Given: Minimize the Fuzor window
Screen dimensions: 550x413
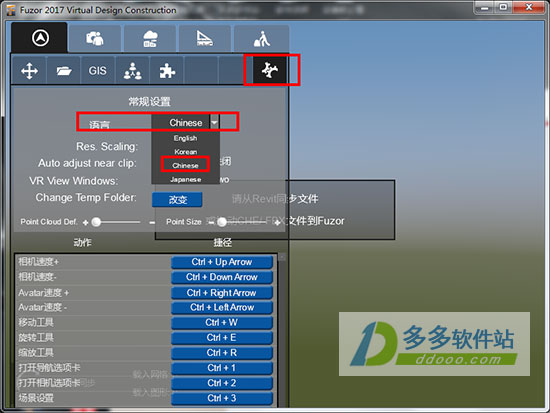Looking at the screenshot, I should pyautogui.click(x=484, y=7).
